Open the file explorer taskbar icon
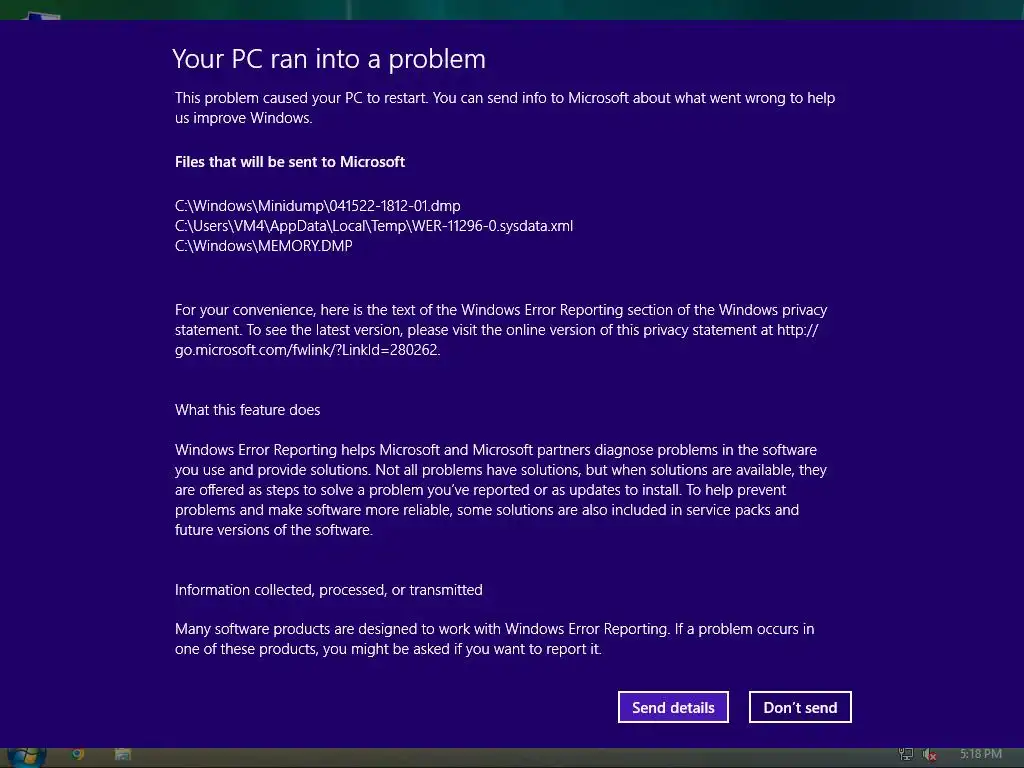1024x768 pixels. [123, 755]
